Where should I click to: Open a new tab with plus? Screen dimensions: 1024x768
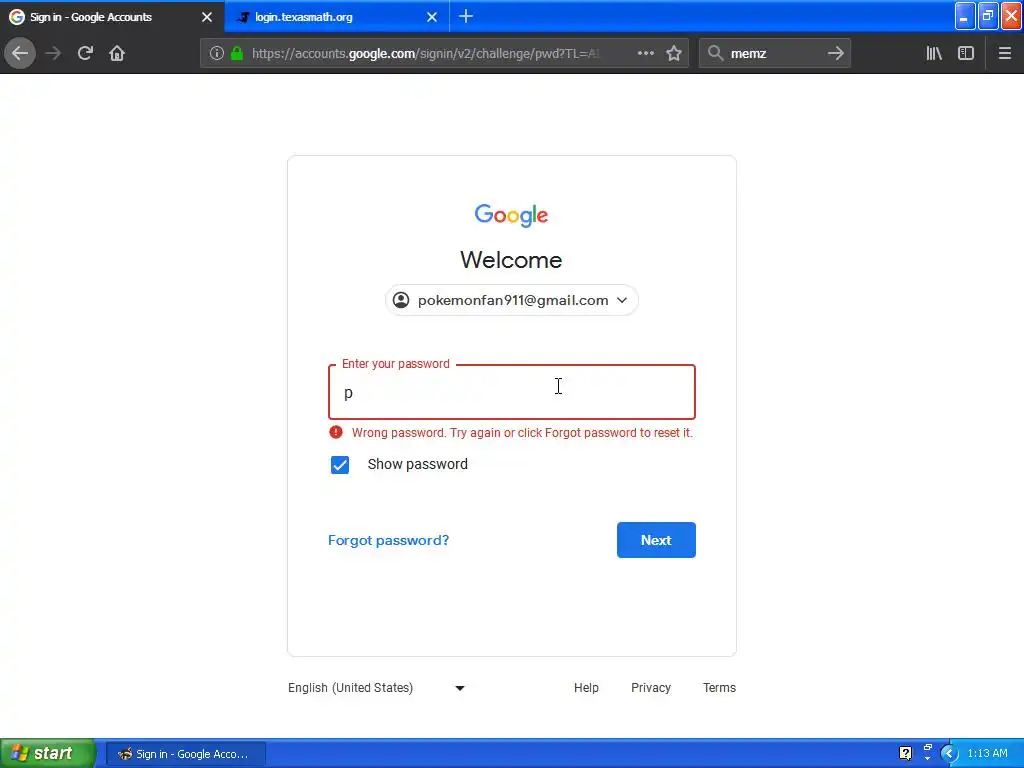coord(466,16)
